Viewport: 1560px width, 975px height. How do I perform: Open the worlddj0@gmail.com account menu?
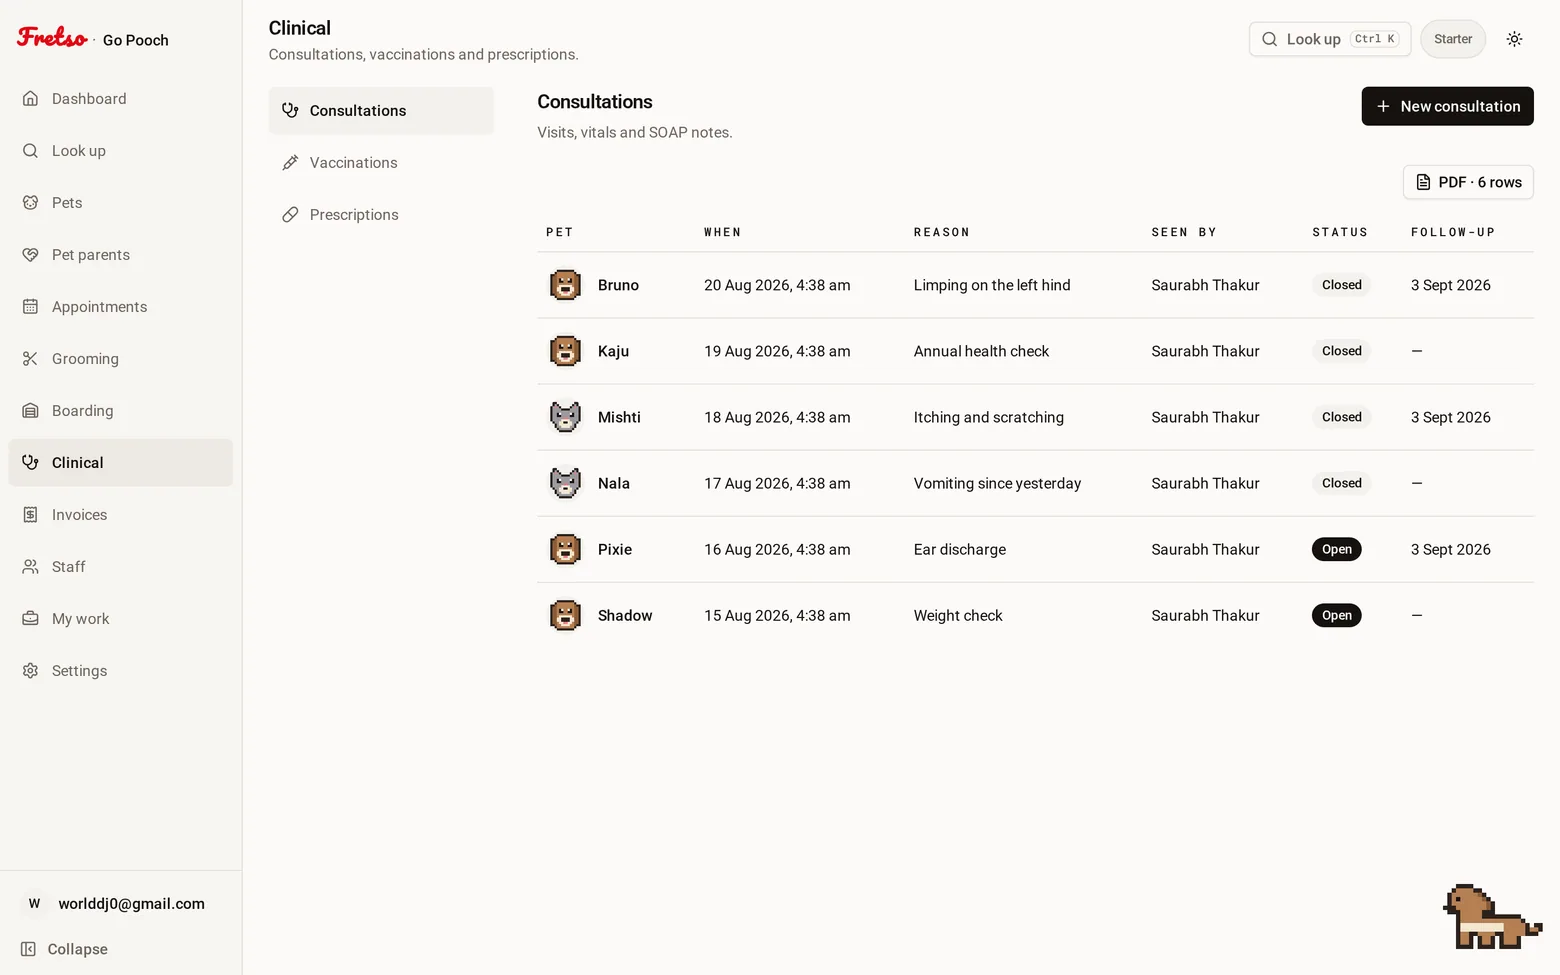[120, 904]
